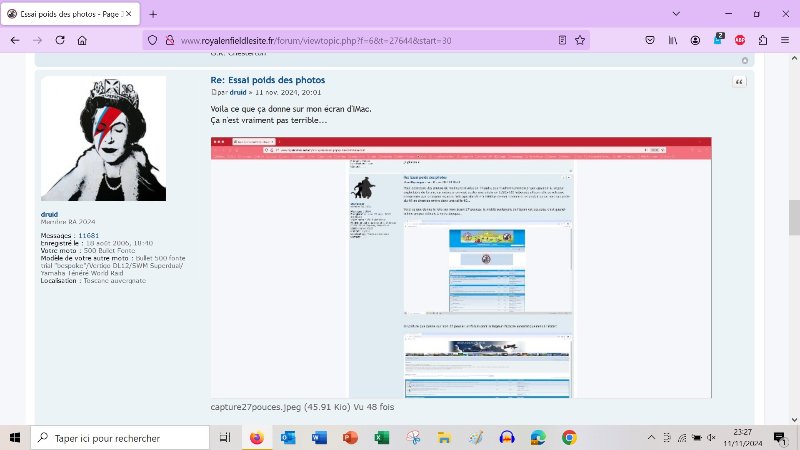Open the Adblock Plus extension
Image resolution: width=800 pixels, height=450 pixels.
pos(740,40)
